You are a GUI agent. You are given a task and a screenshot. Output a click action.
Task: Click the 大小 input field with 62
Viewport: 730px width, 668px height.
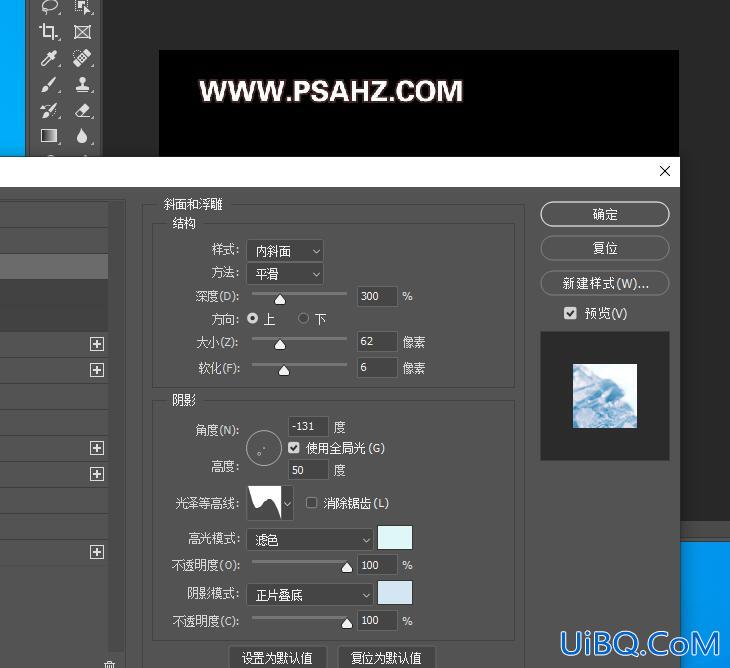point(377,341)
